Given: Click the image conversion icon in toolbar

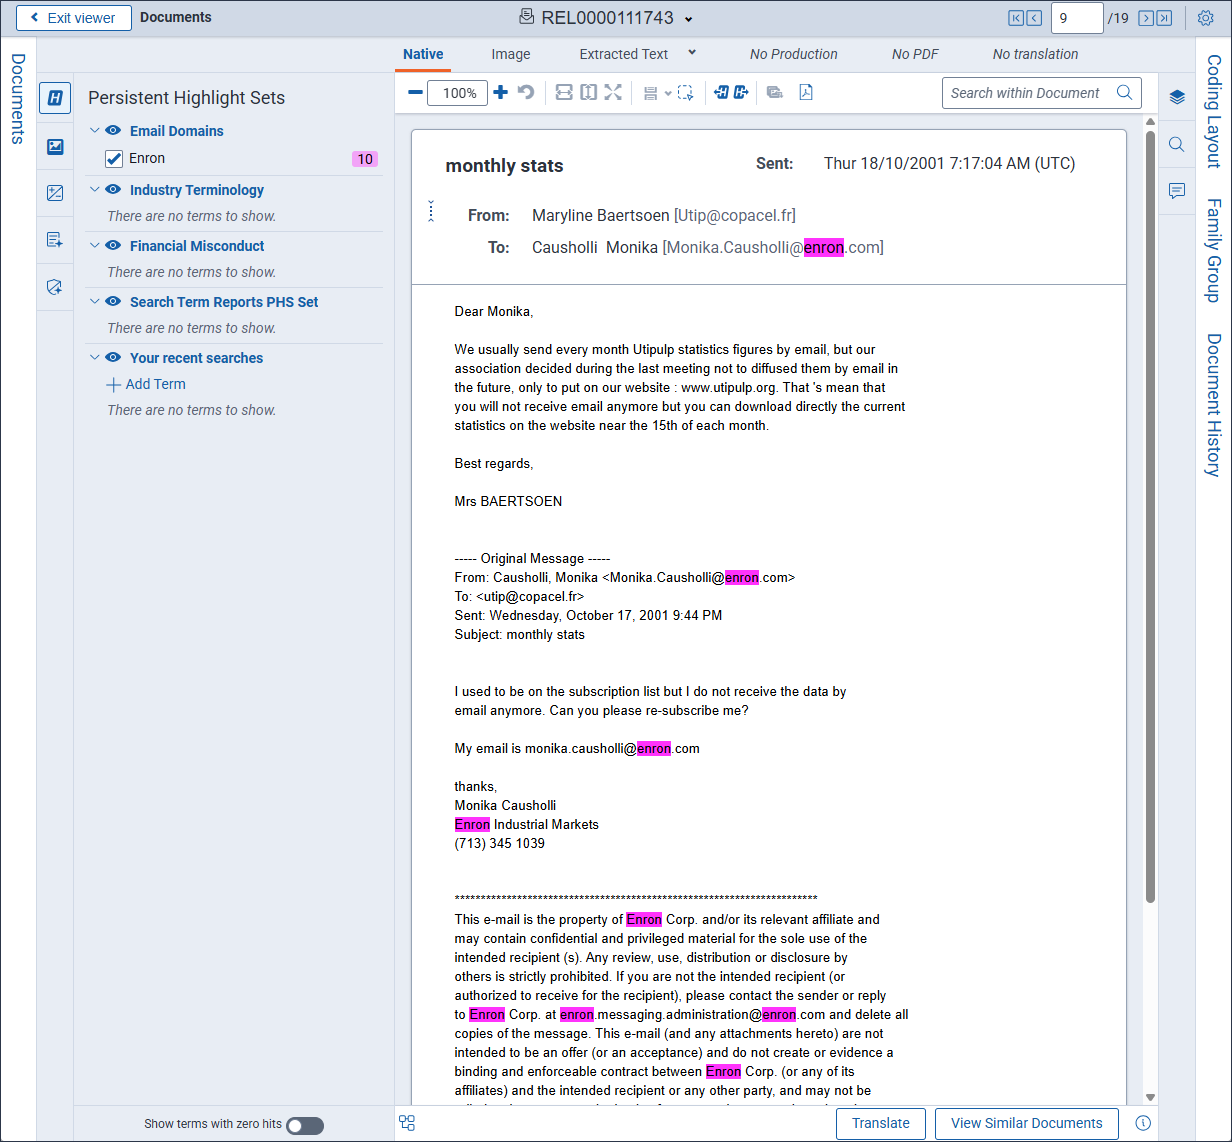Looking at the screenshot, I should tap(775, 93).
